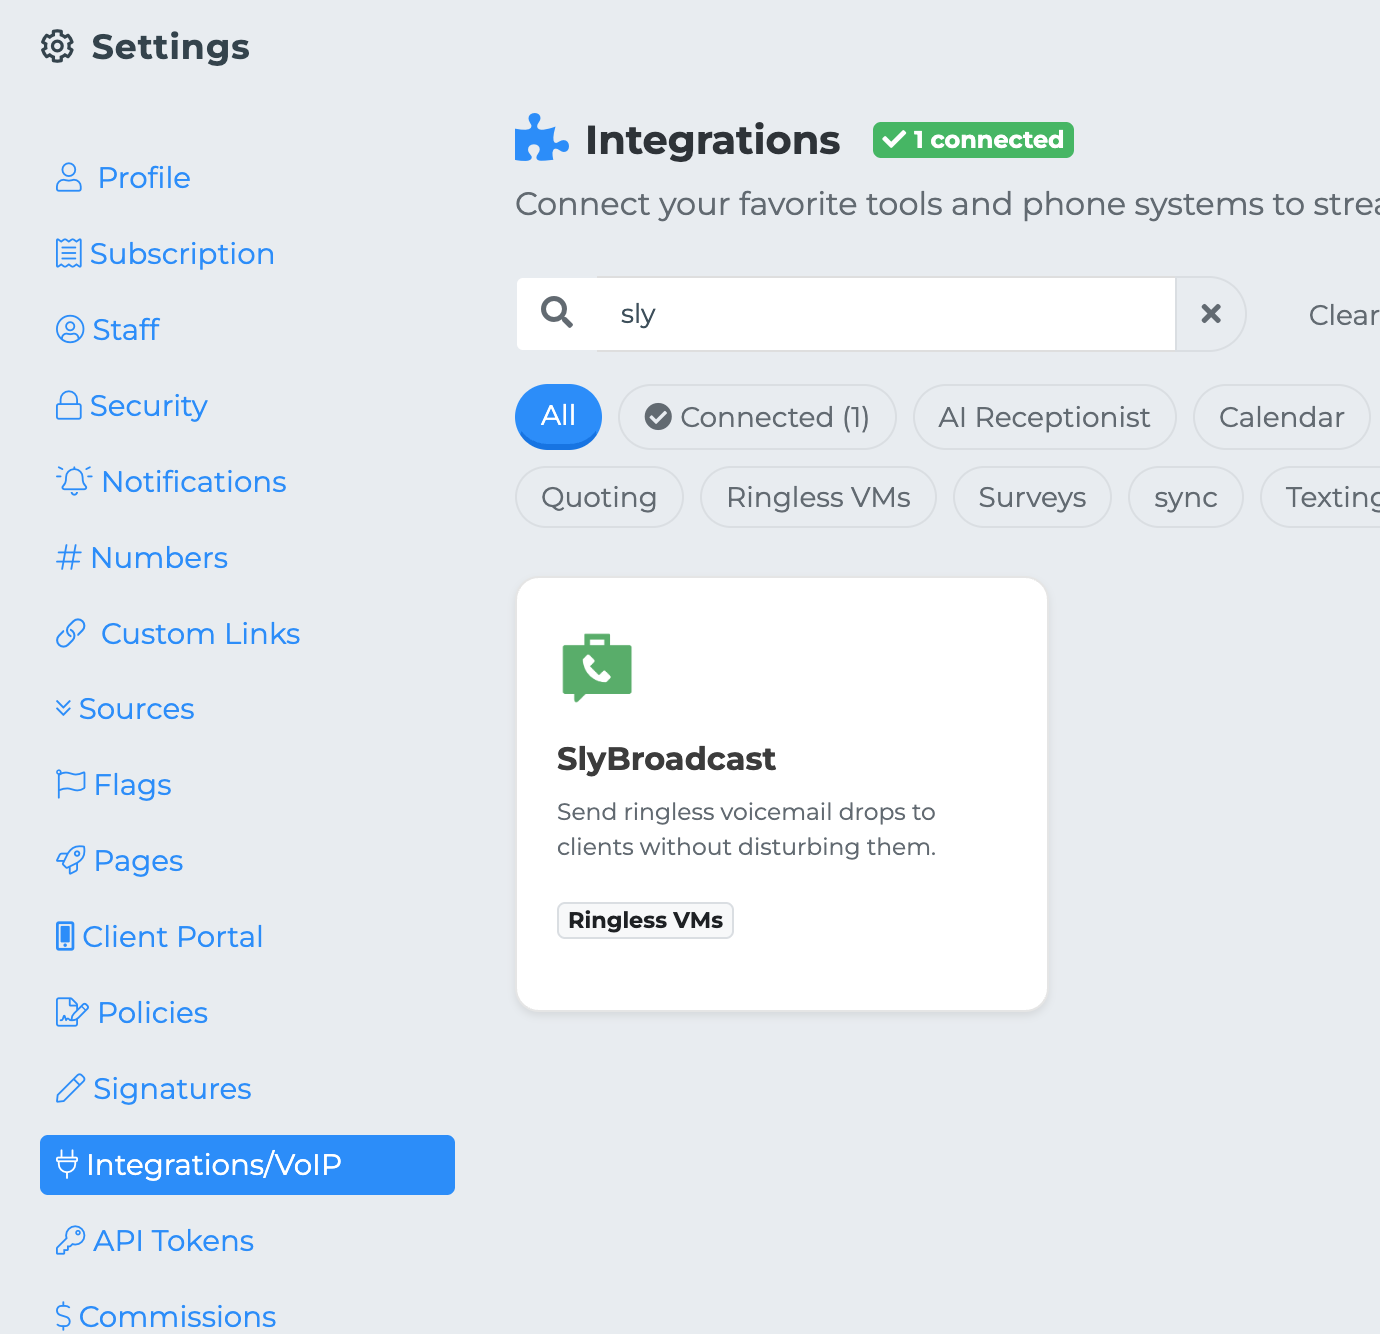Click the Ringless VMs tag on SlyBroadcast card
Image resolution: width=1380 pixels, height=1334 pixels.
click(645, 920)
